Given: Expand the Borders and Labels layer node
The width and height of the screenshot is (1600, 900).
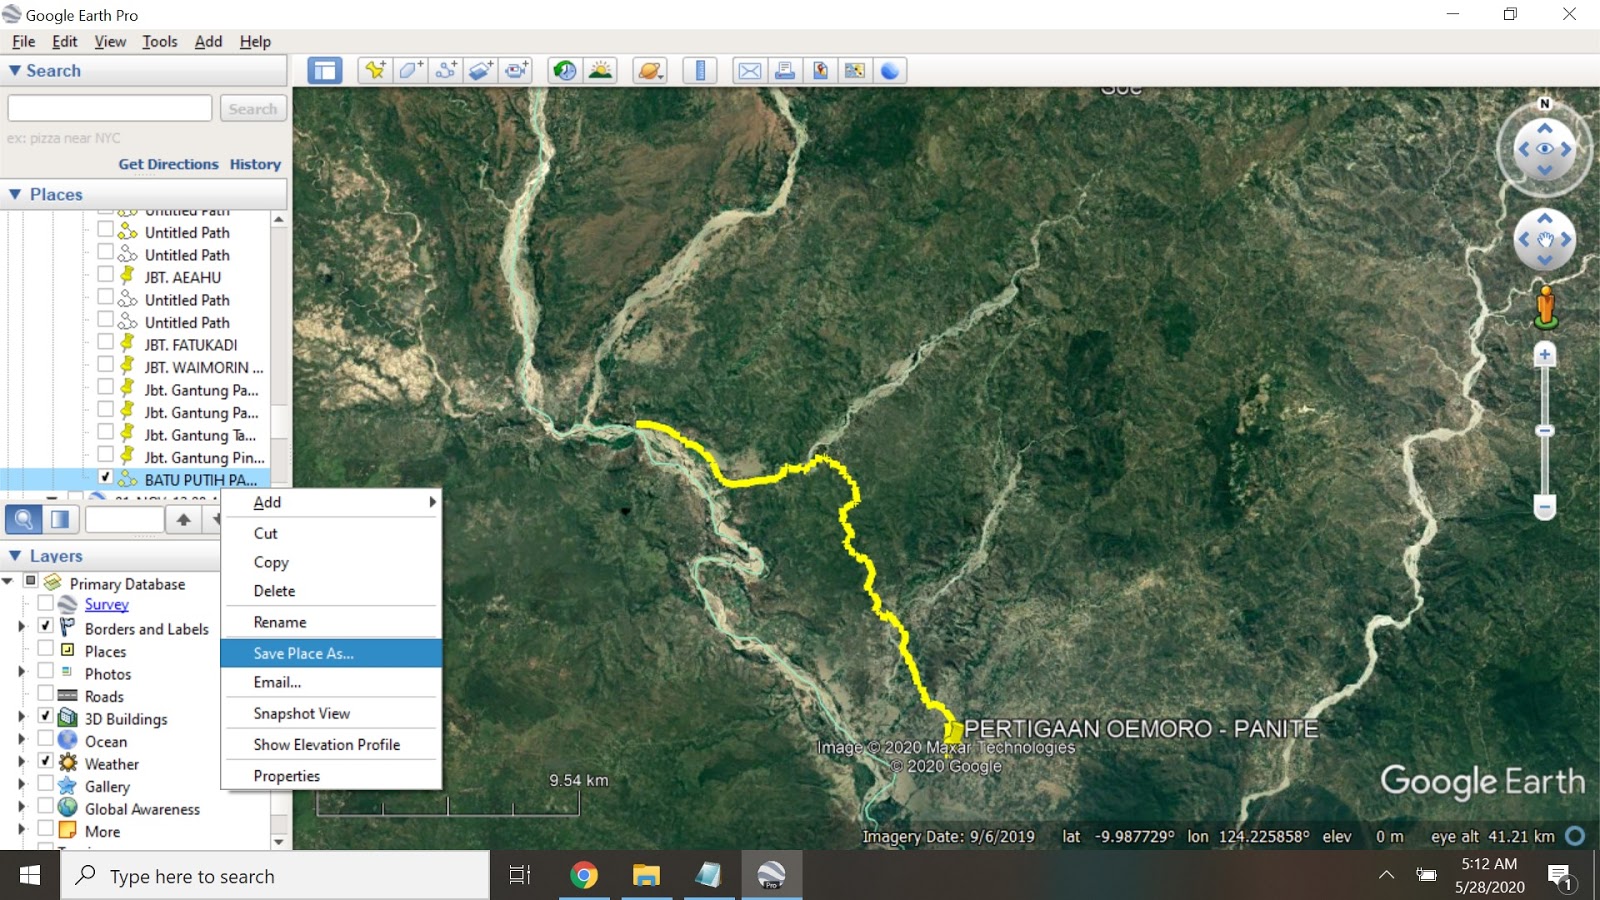Looking at the screenshot, I should click(x=21, y=627).
